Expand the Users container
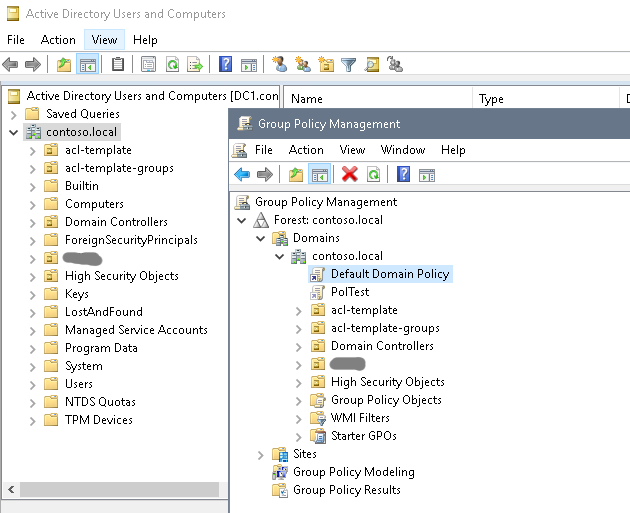 coord(33,385)
